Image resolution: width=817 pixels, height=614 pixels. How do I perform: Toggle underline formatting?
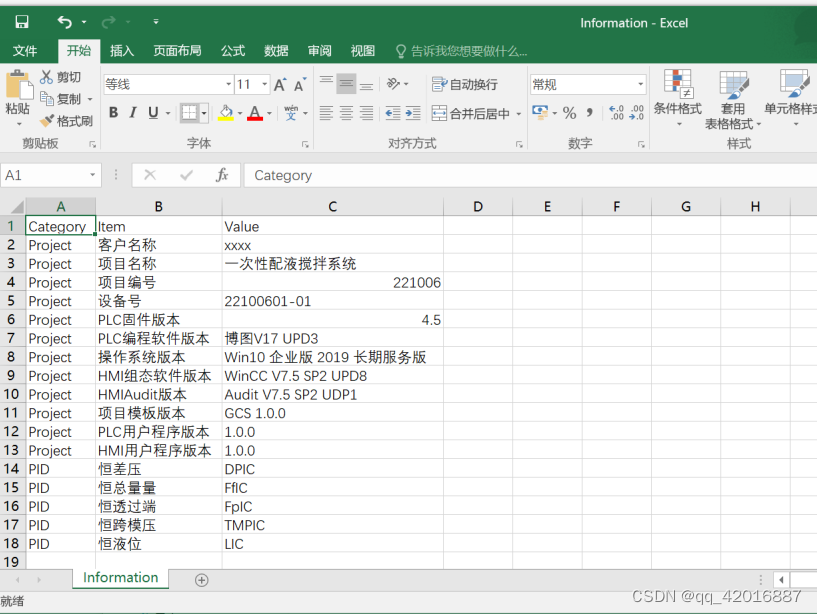point(152,113)
